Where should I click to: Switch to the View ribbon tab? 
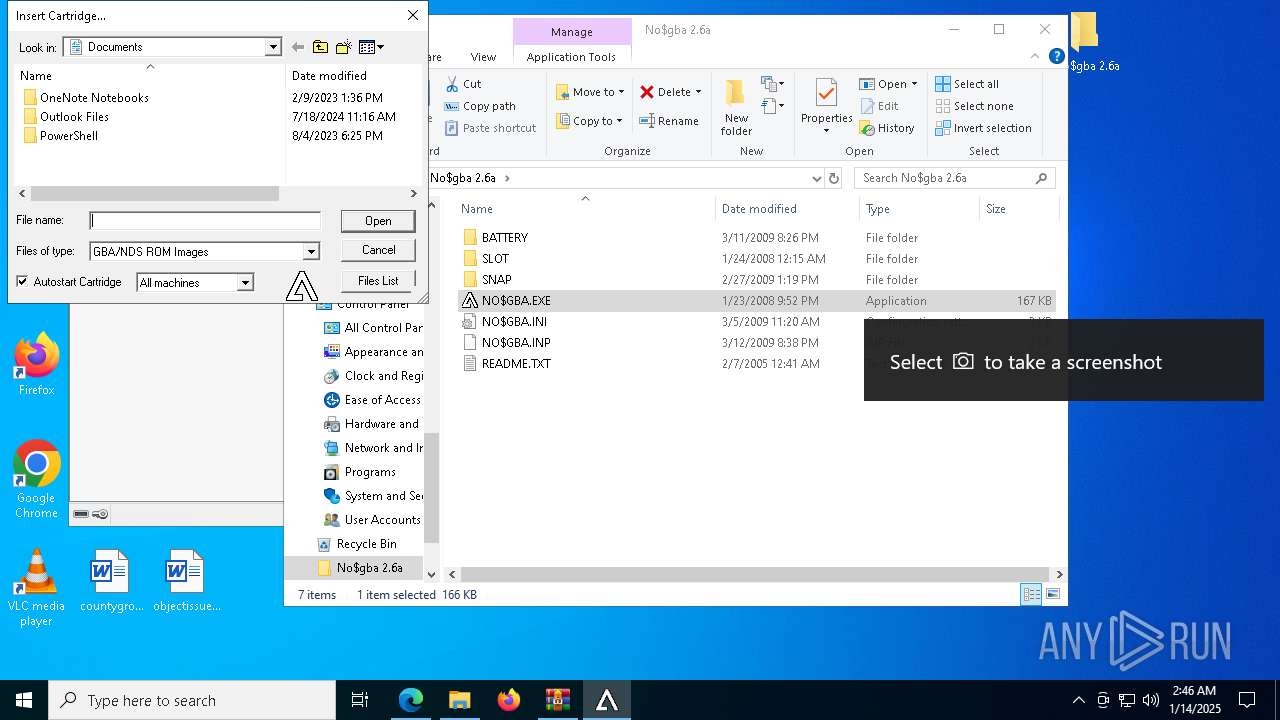click(x=483, y=57)
